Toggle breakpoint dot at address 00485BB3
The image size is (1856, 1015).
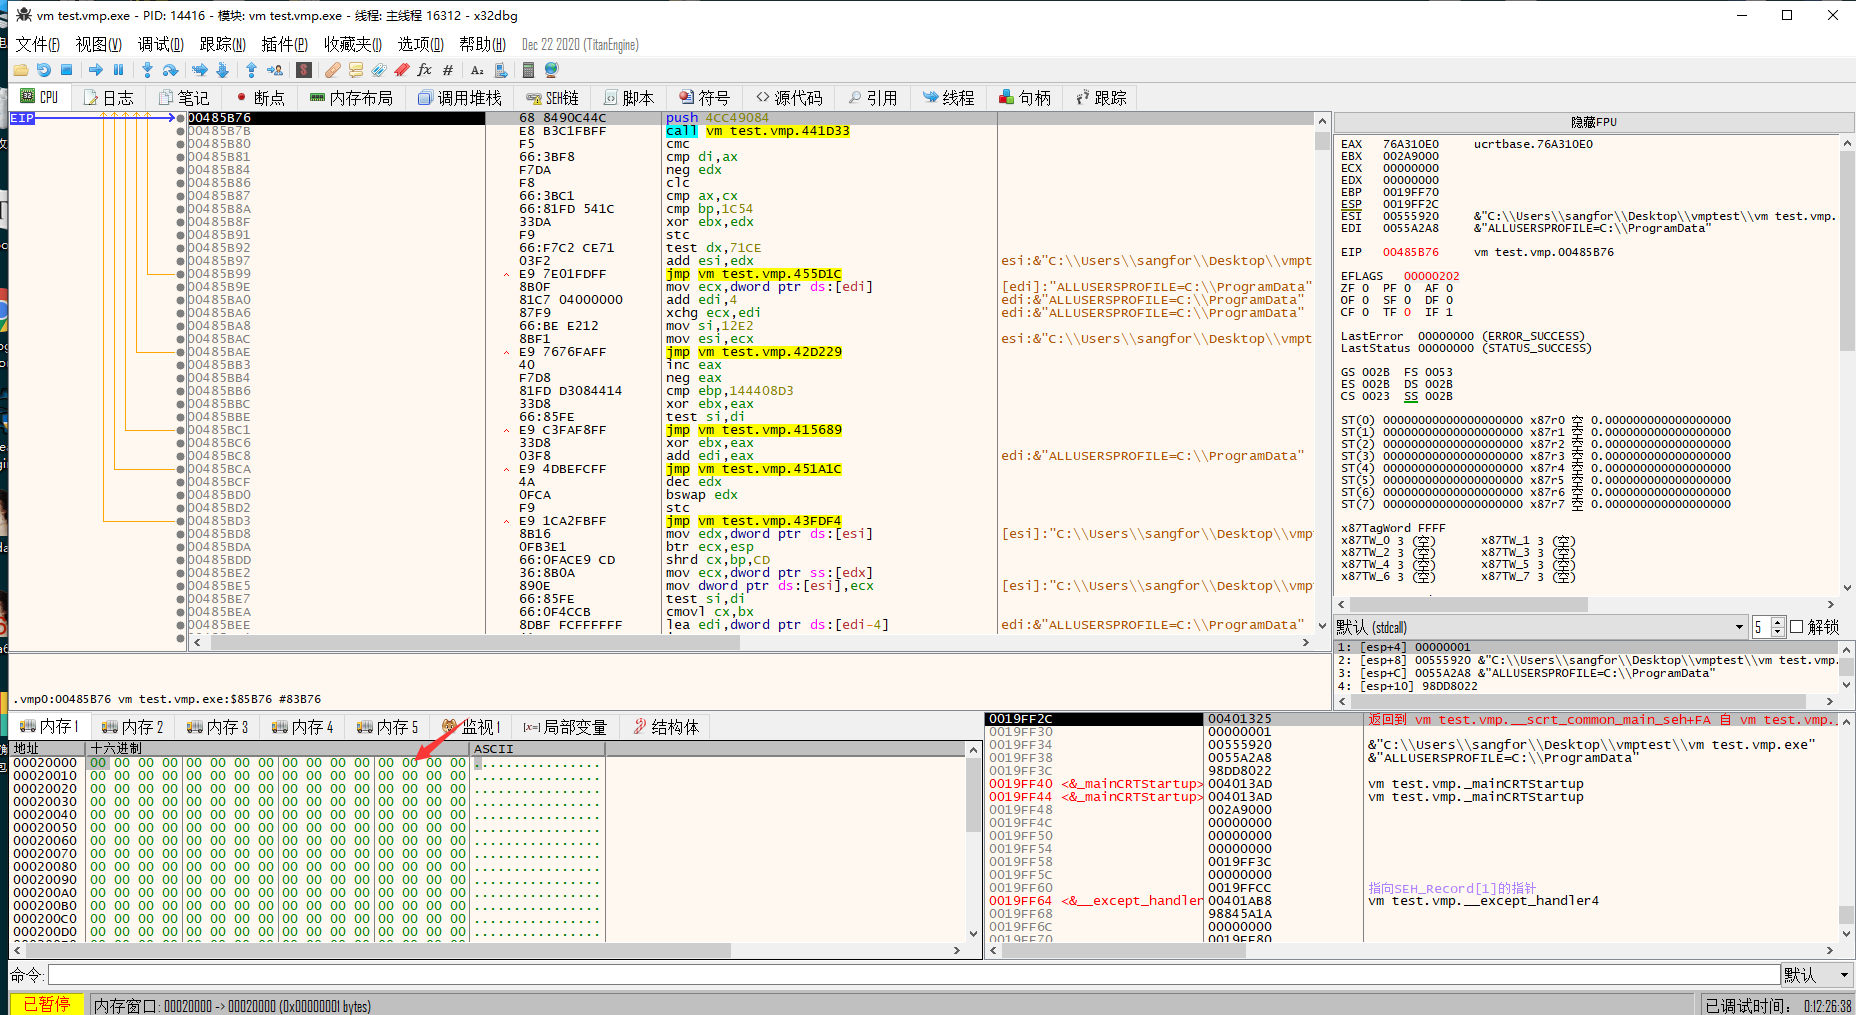[x=180, y=365]
